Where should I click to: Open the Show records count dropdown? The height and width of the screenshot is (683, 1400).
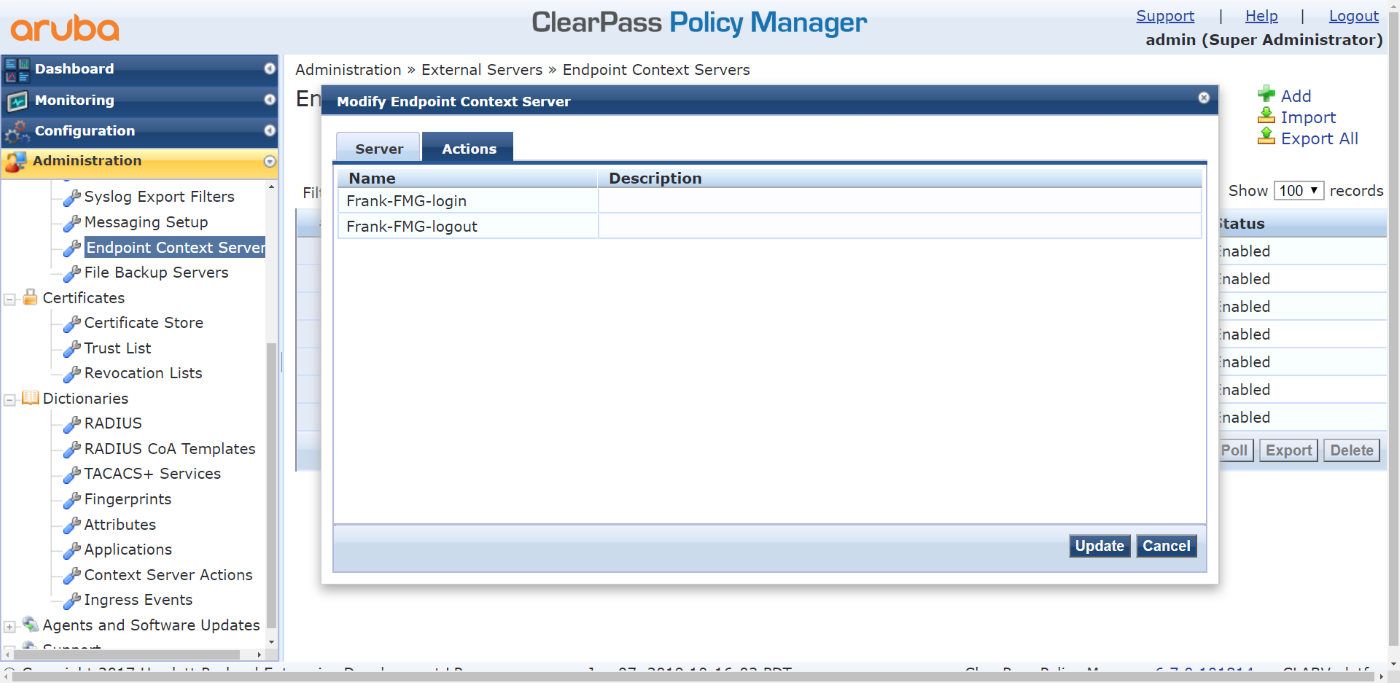point(1299,190)
